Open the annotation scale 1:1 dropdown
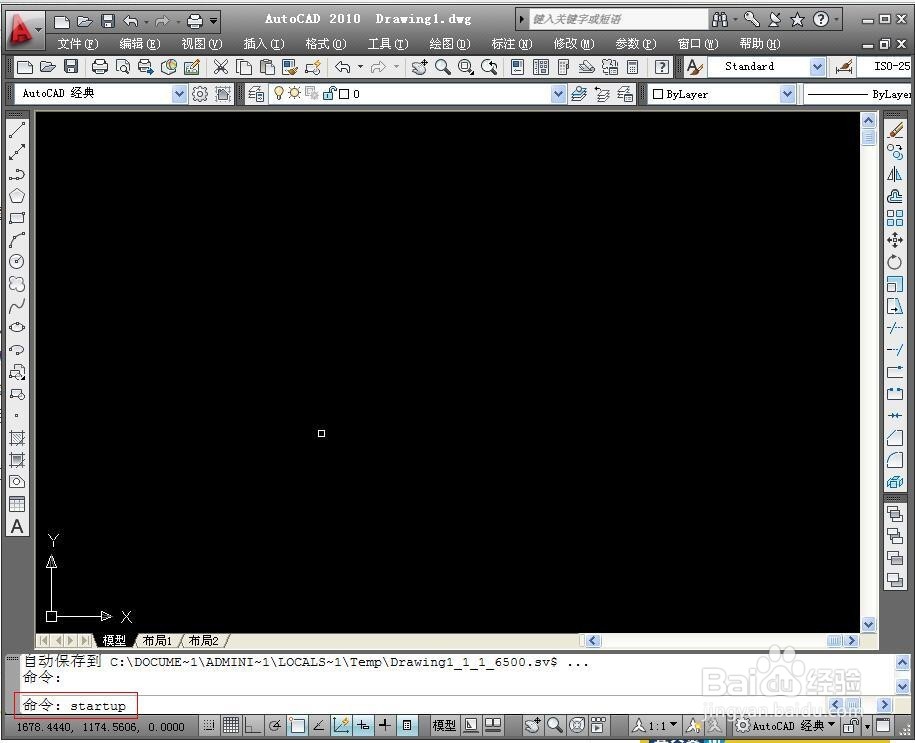Screen dimensions: 915x743 [656, 725]
